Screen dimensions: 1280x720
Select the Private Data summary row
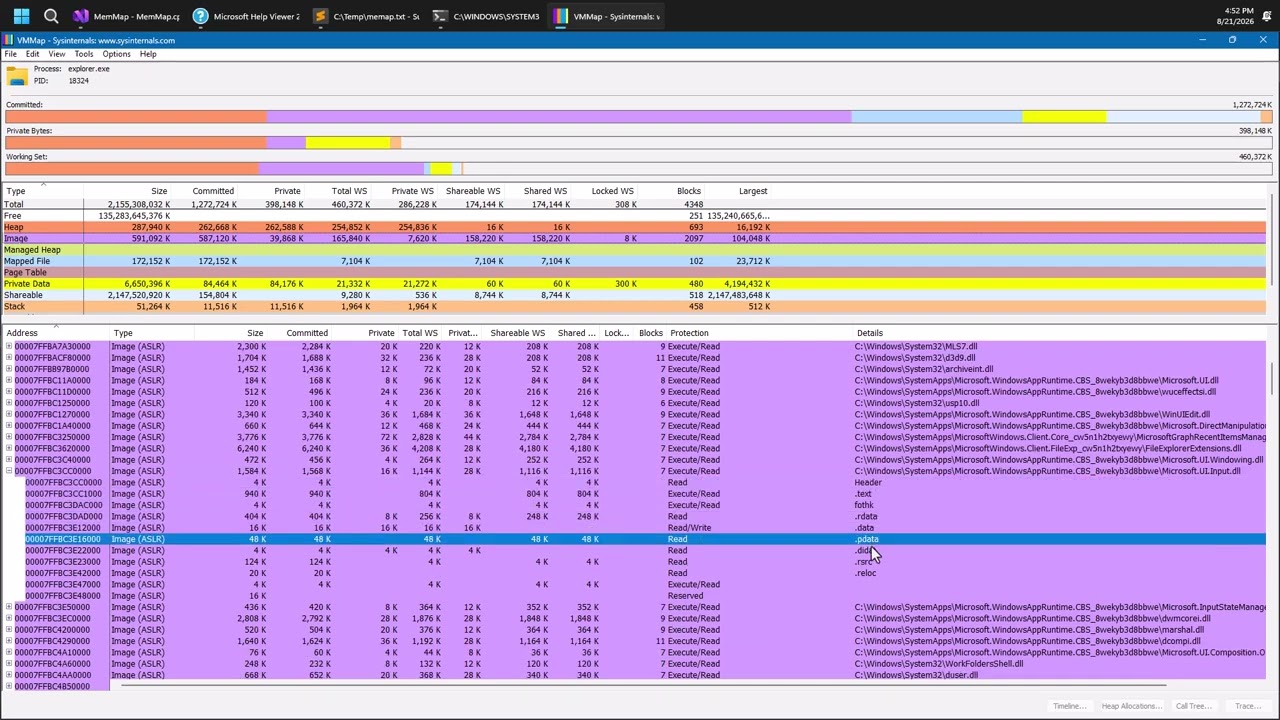[635, 284]
